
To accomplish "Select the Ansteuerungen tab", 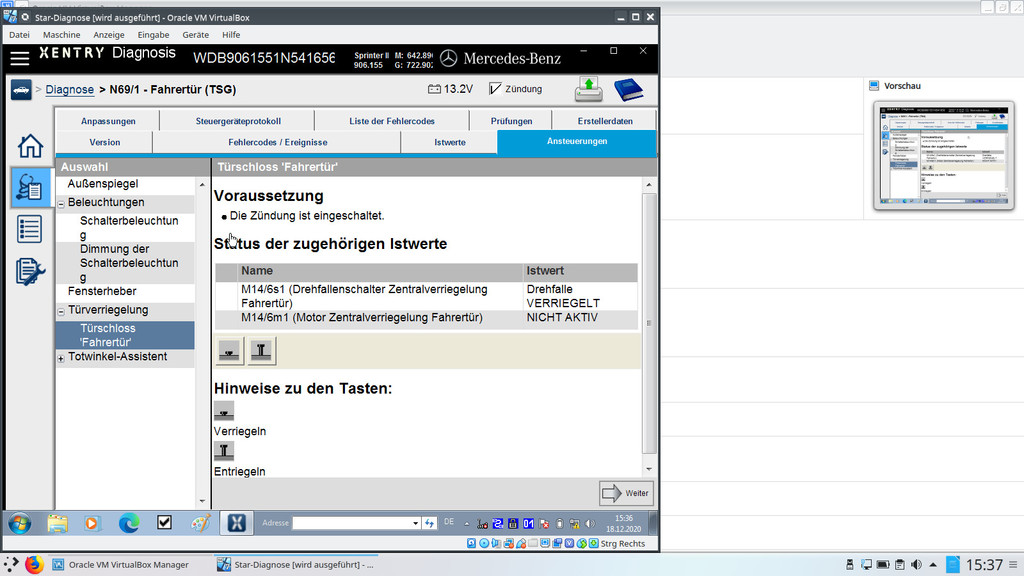I will click(577, 141).
